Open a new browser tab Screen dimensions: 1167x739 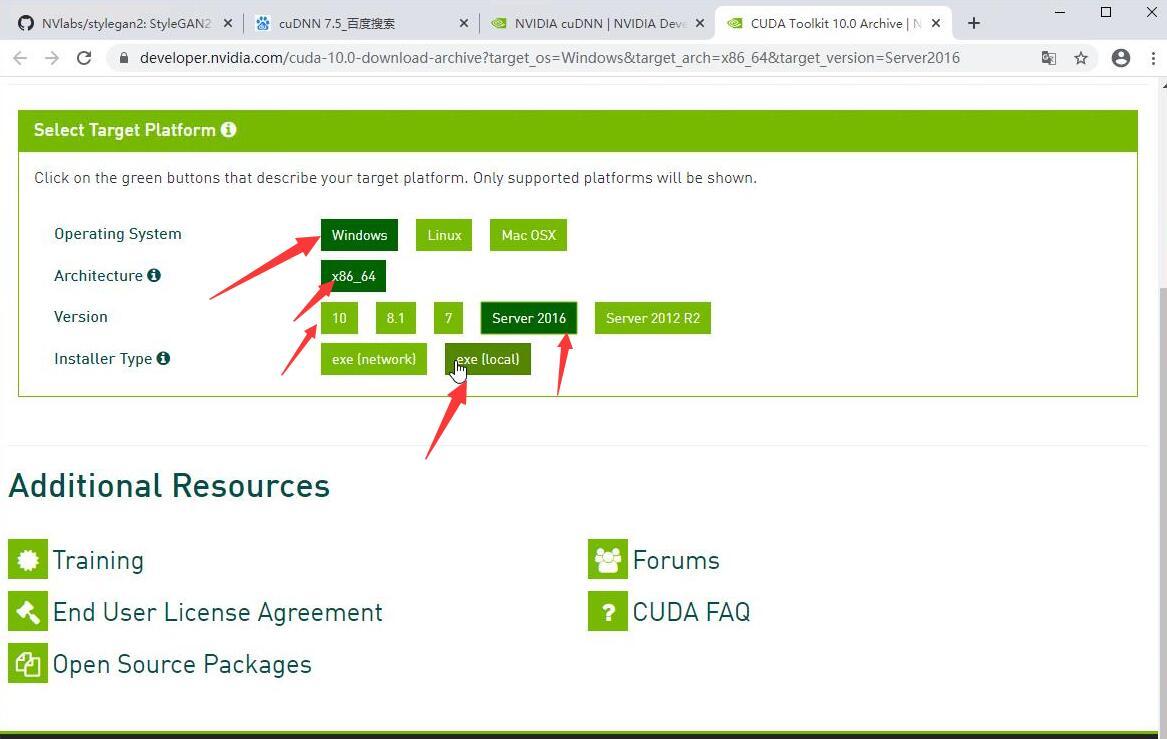click(973, 23)
